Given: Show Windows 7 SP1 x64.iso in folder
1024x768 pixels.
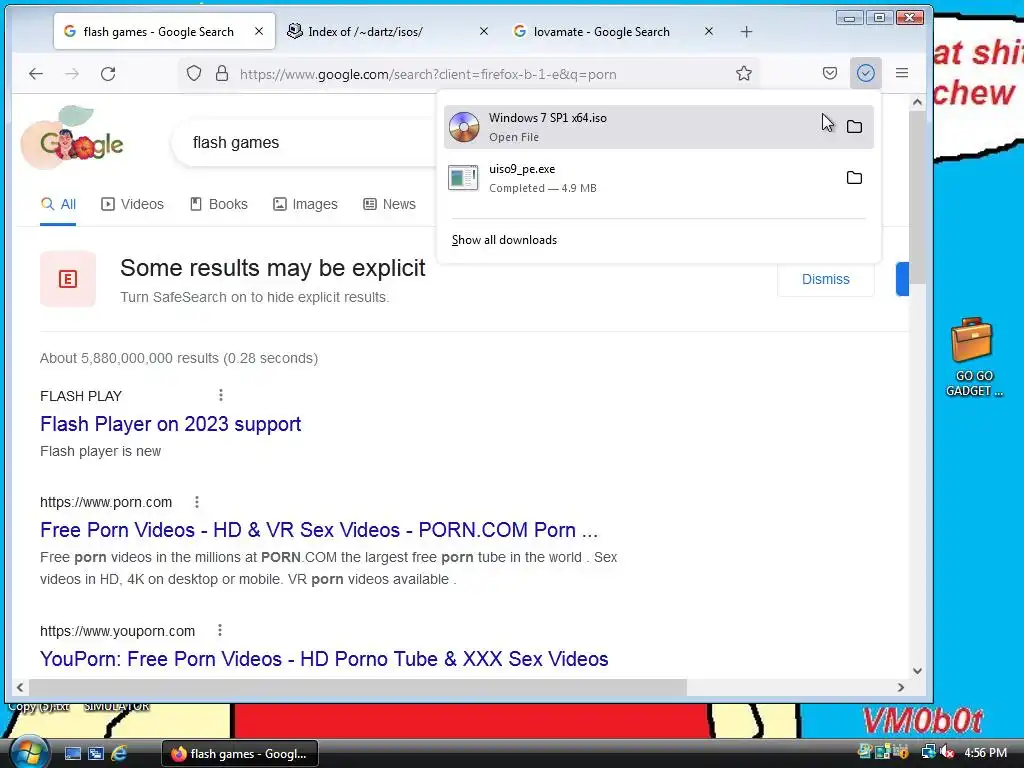Looking at the screenshot, I should [854, 127].
